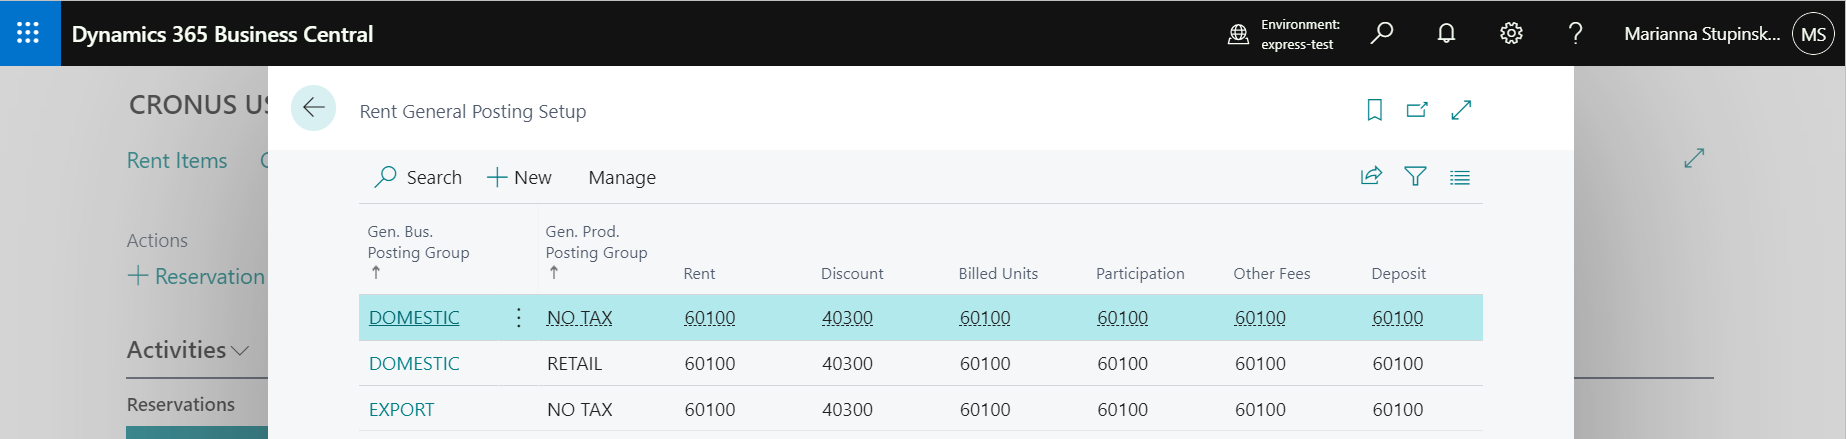
Task: Bookmark this page with the bookmark icon
Action: [1374, 110]
